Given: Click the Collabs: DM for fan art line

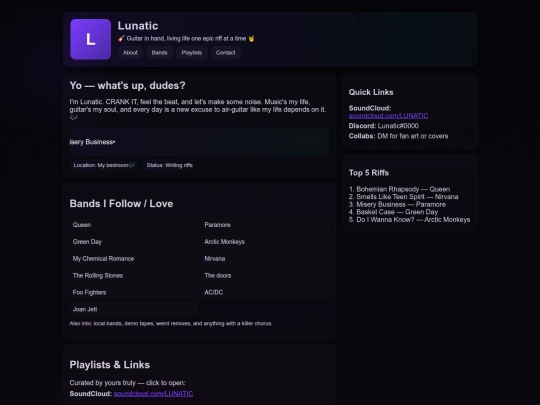Looking at the screenshot, I should point(398,136).
